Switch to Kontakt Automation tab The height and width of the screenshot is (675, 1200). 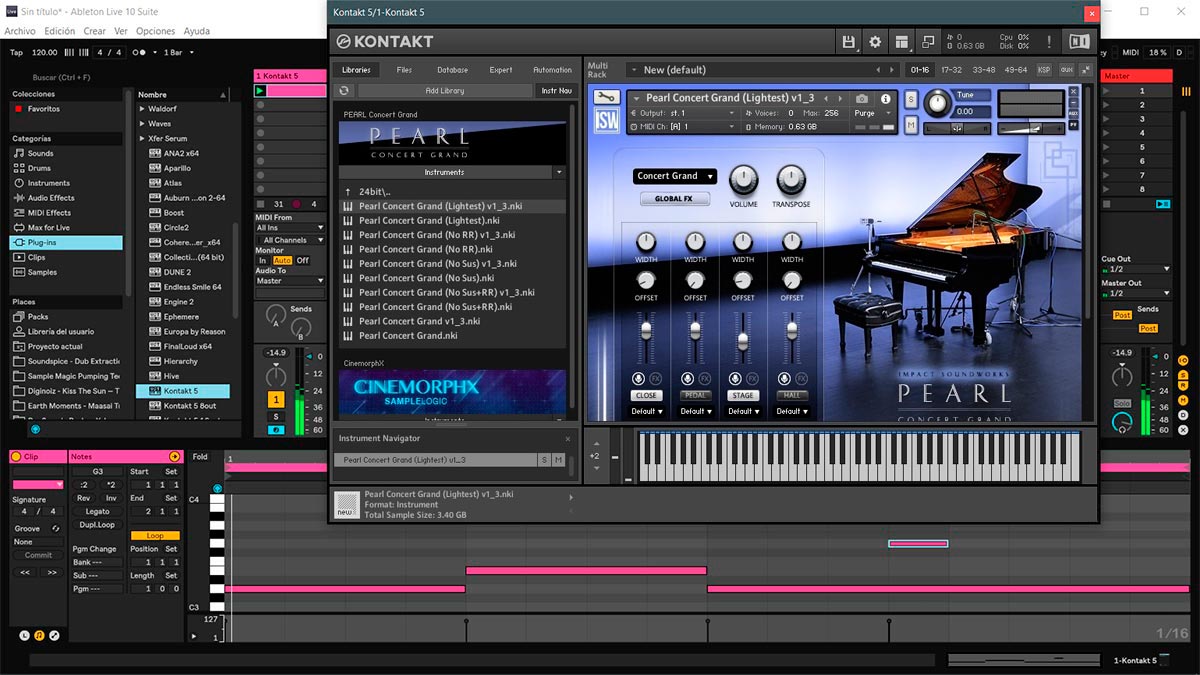(x=552, y=70)
